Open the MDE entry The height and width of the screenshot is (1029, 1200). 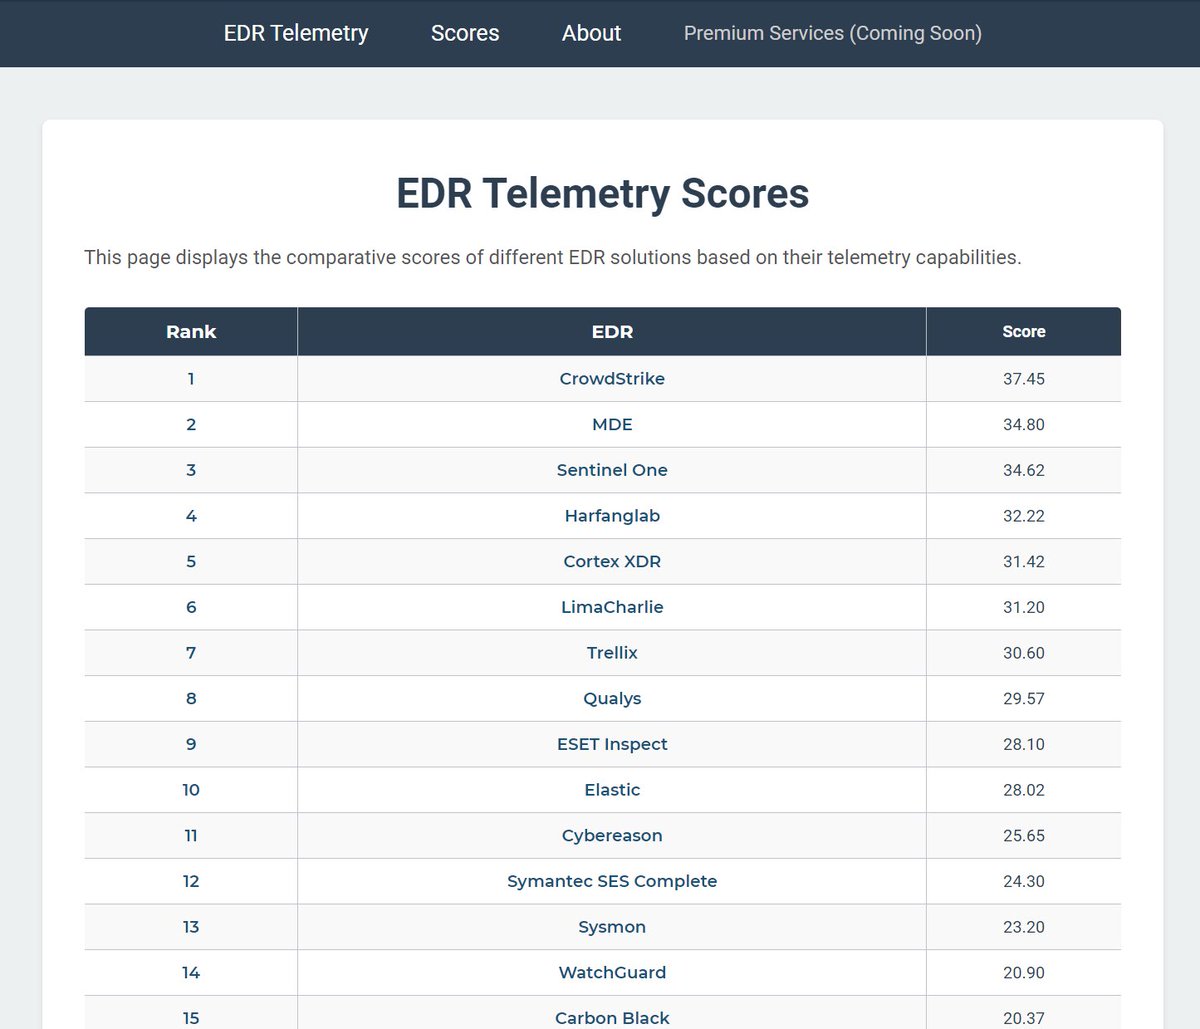point(612,425)
